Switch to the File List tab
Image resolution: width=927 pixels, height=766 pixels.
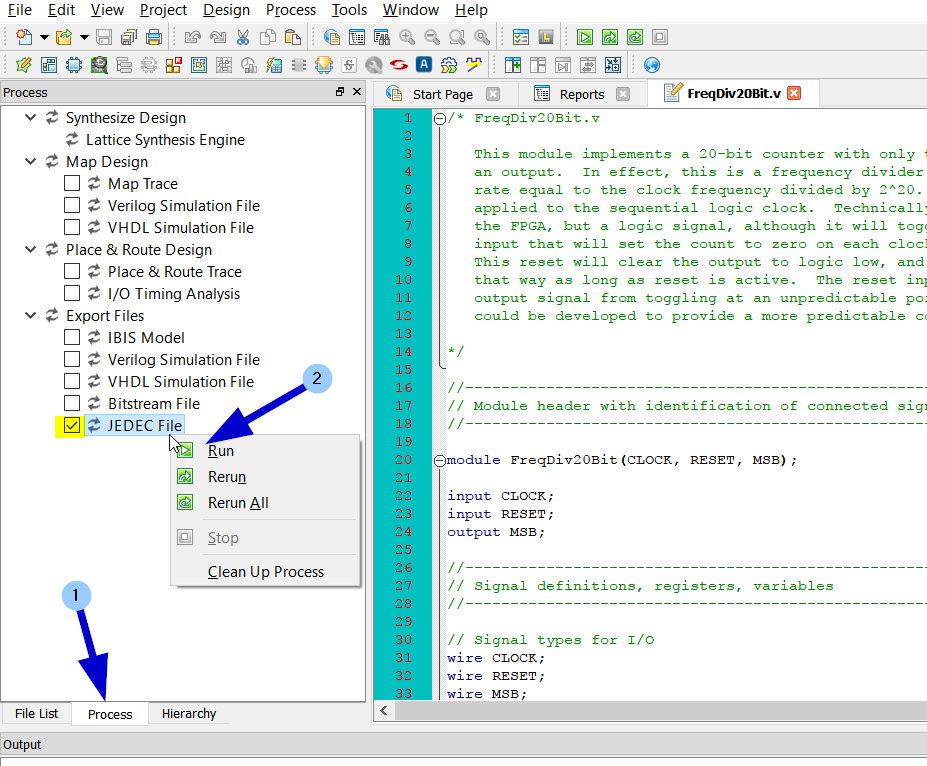(x=37, y=713)
